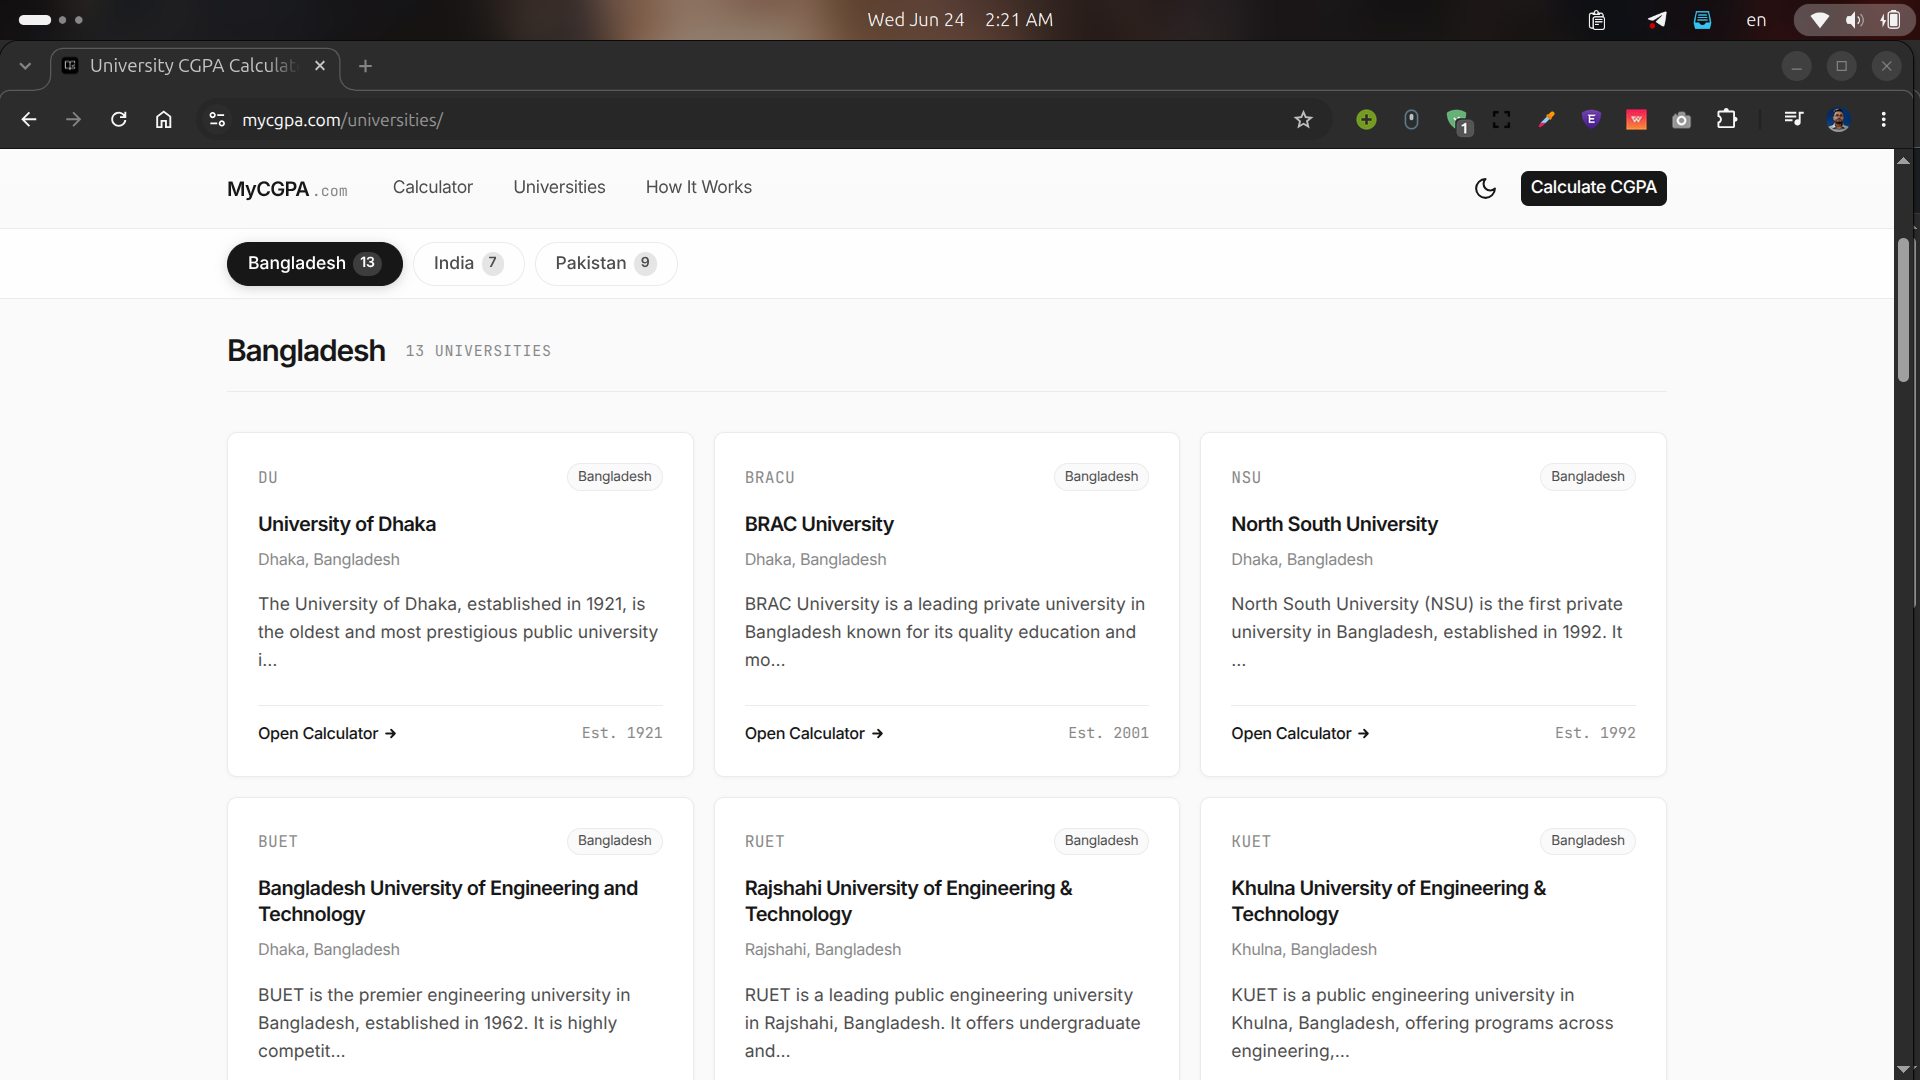Image resolution: width=1920 pixels, height=1080 pixels.
Task: Open the media control icon
Action: (x=1793, y=120)
